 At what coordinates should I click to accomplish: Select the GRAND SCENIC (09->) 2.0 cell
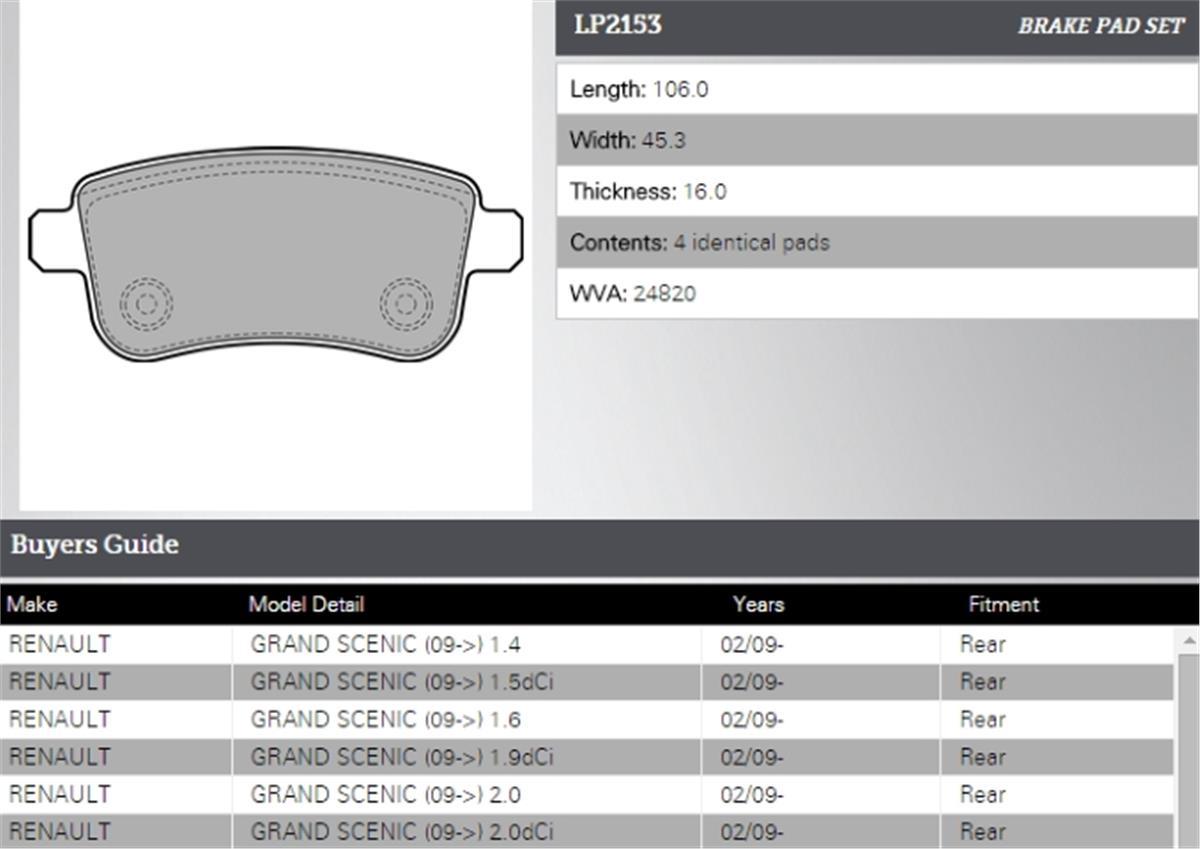(x=467, y=795)
